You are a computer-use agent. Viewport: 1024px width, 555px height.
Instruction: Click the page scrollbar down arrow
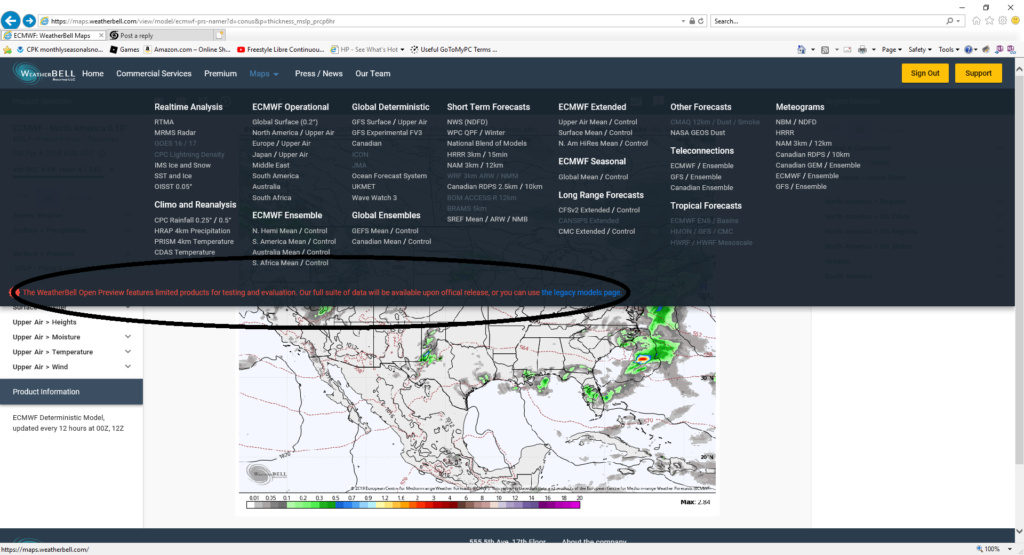(1019, 531)
